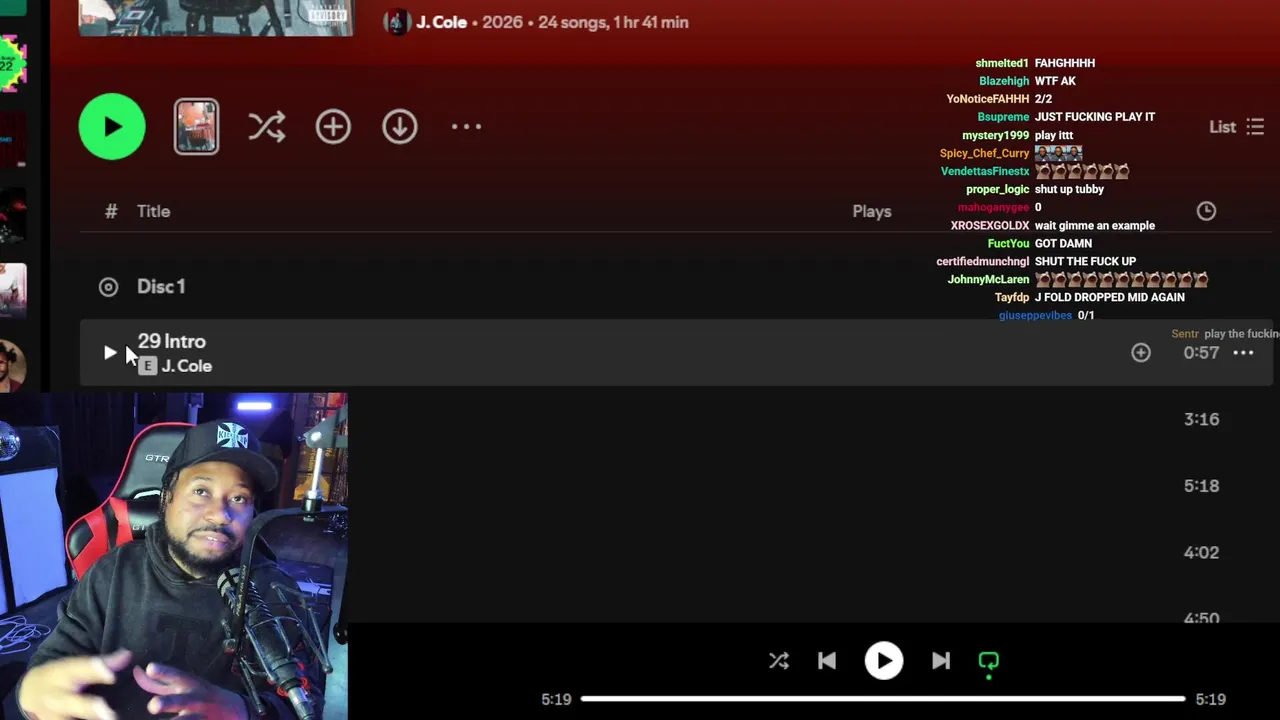Click Bsupreme username in chat

point(1003,117)
